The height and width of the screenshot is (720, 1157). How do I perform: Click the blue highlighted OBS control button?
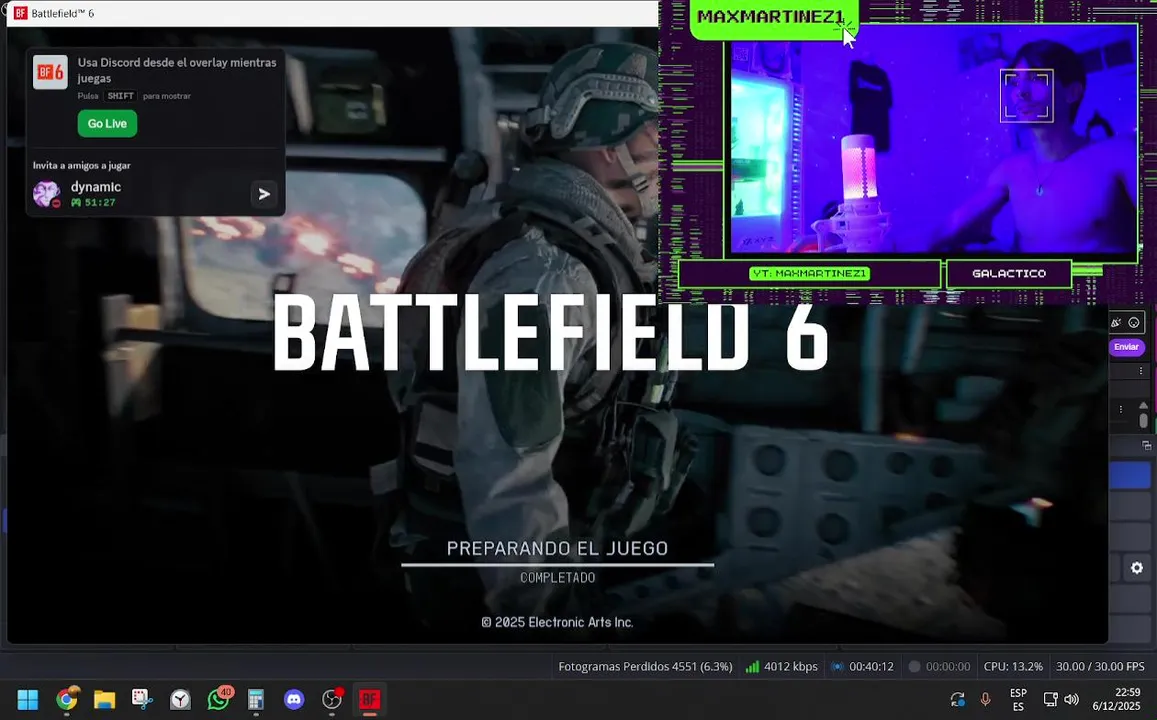pos(1130,475)
